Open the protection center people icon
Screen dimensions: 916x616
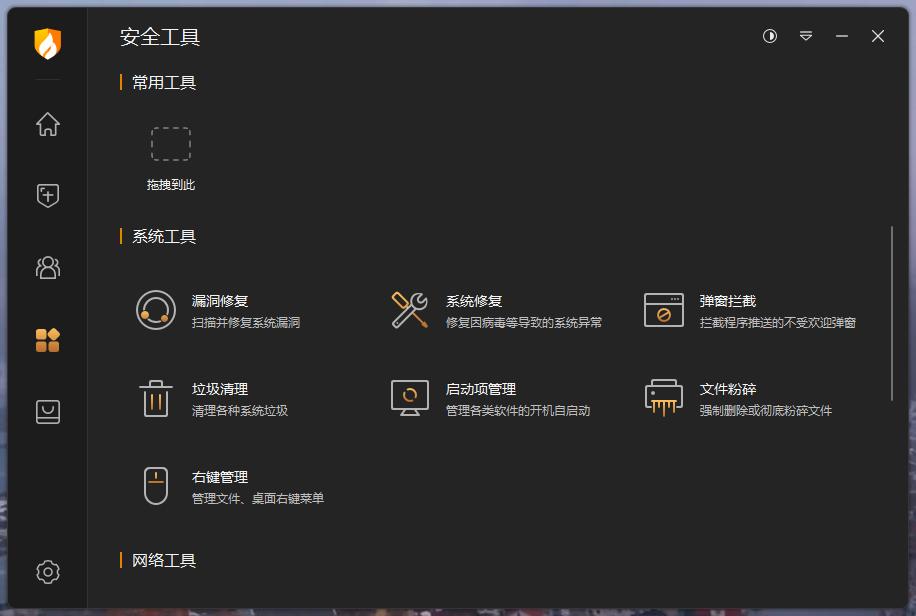pos(46,268)
